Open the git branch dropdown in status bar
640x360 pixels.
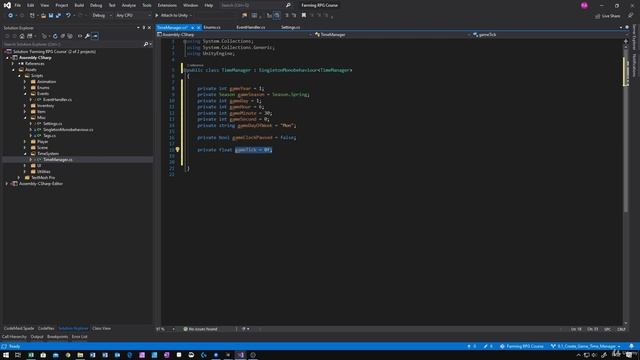[x=586, y=346]
